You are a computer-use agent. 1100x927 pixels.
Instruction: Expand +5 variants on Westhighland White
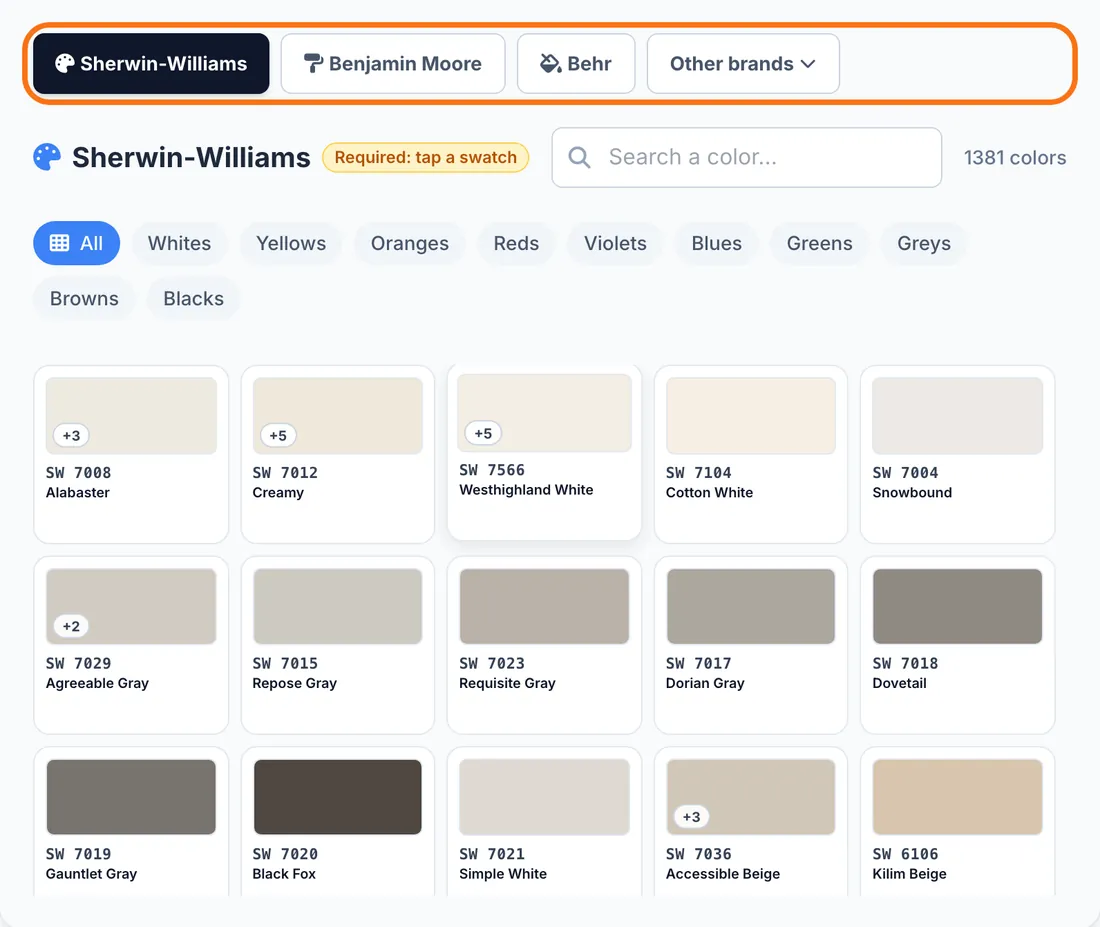click(483, 433)
